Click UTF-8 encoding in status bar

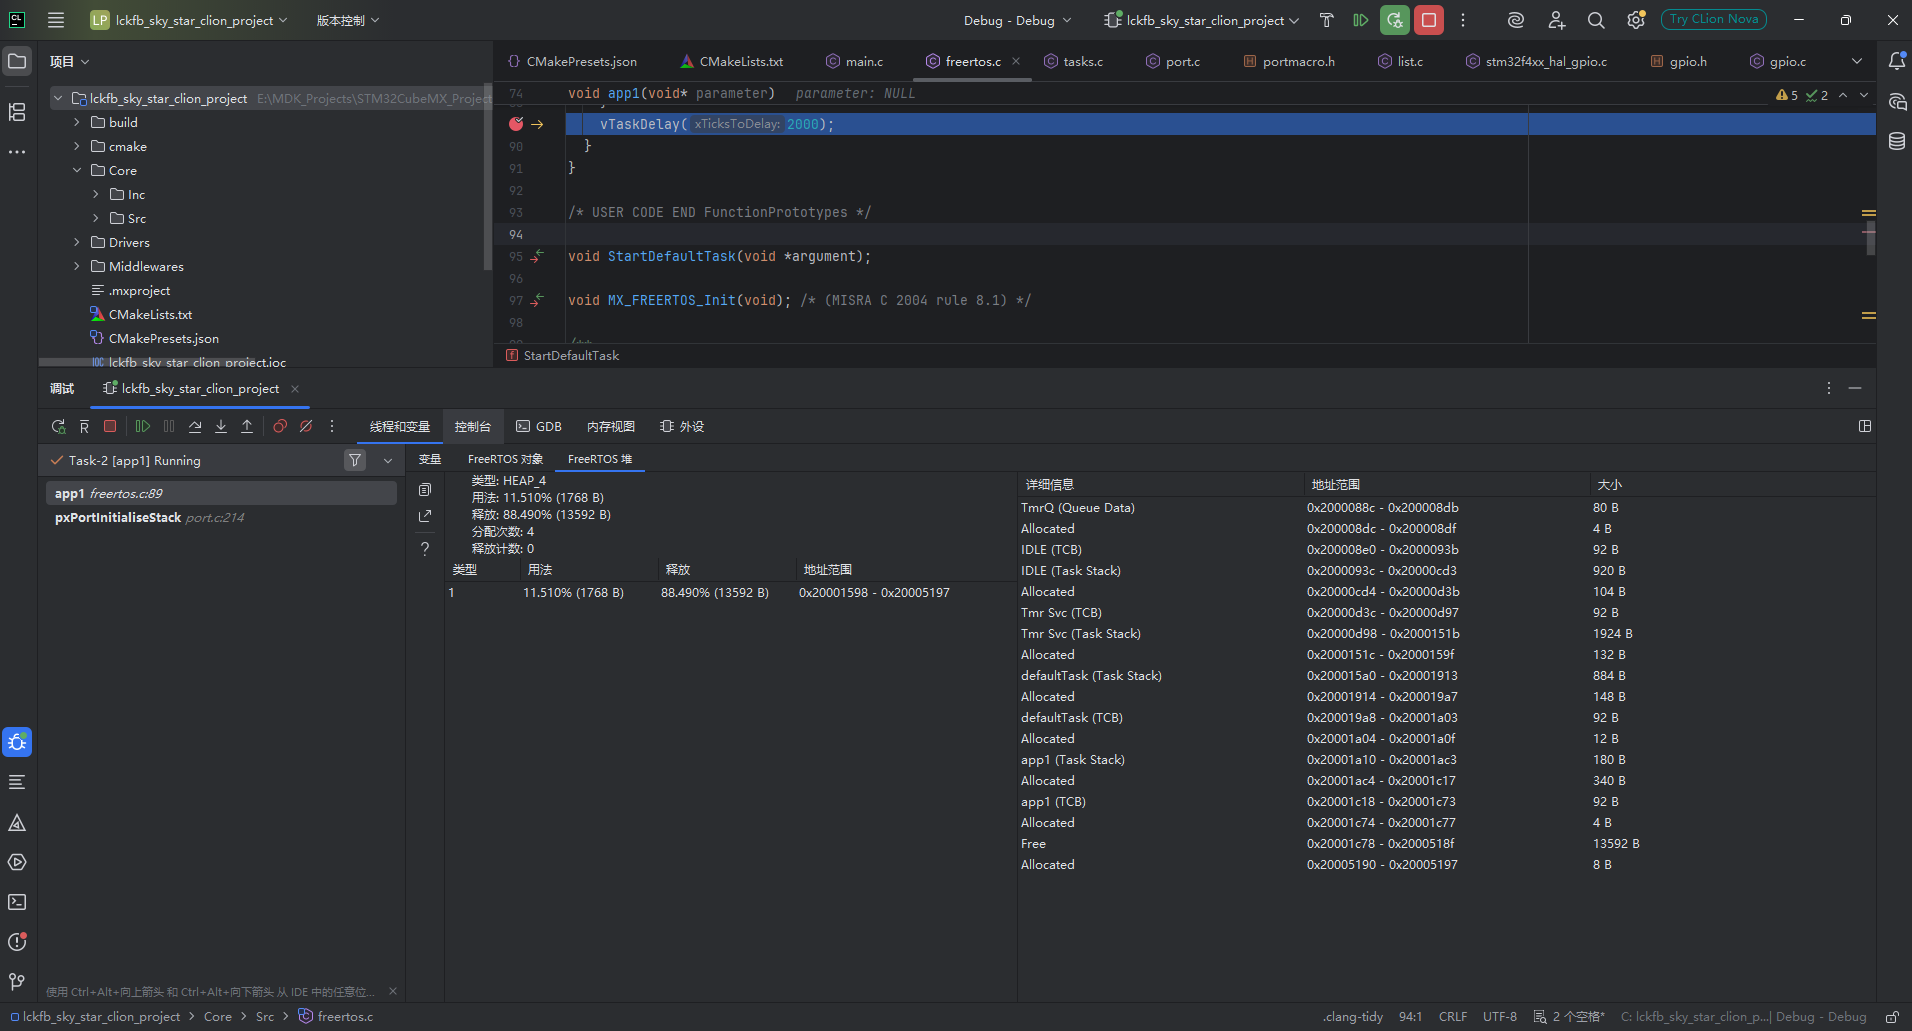click(1500, 1017)
